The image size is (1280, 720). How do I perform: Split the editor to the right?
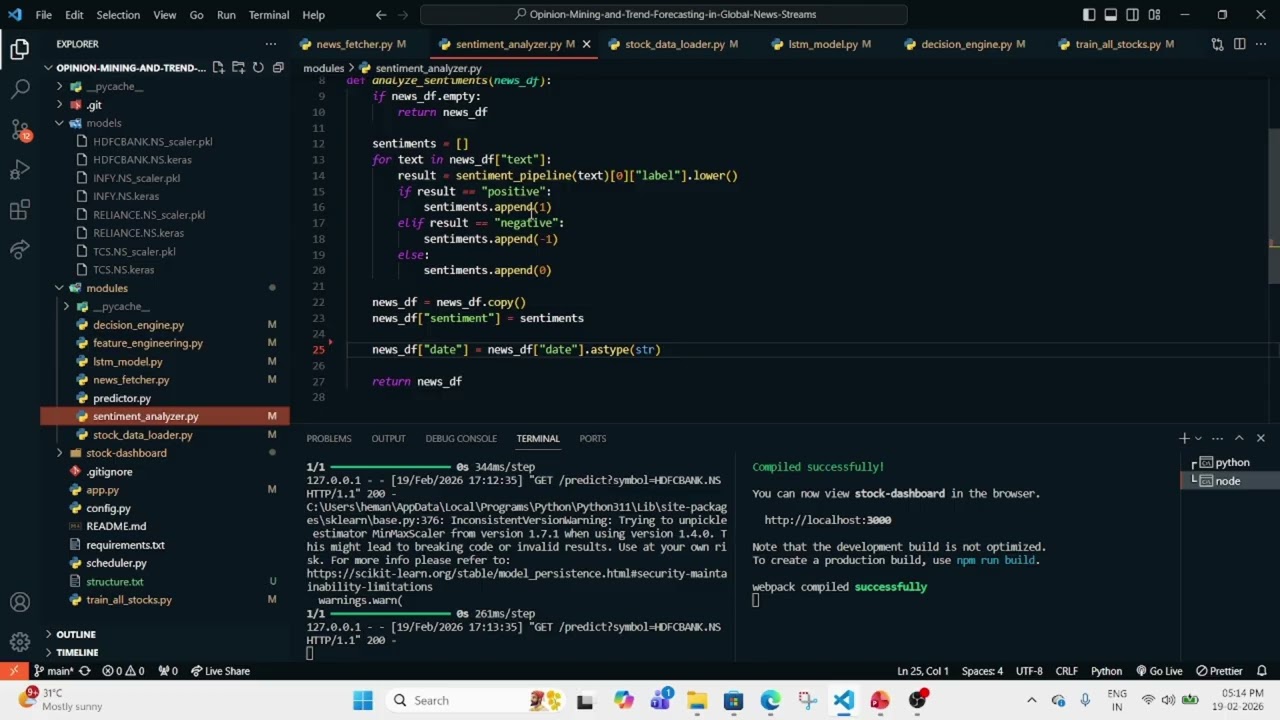coord(1239,44)
